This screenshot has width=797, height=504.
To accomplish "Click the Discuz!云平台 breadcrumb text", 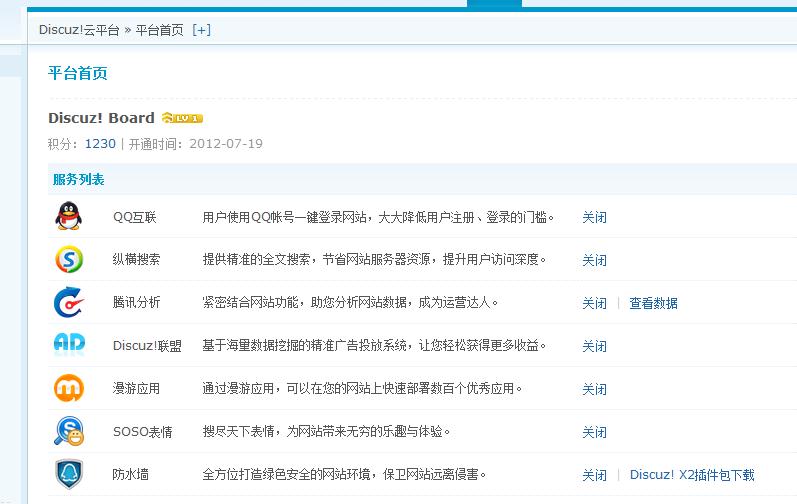I will (x=79, y=30).
